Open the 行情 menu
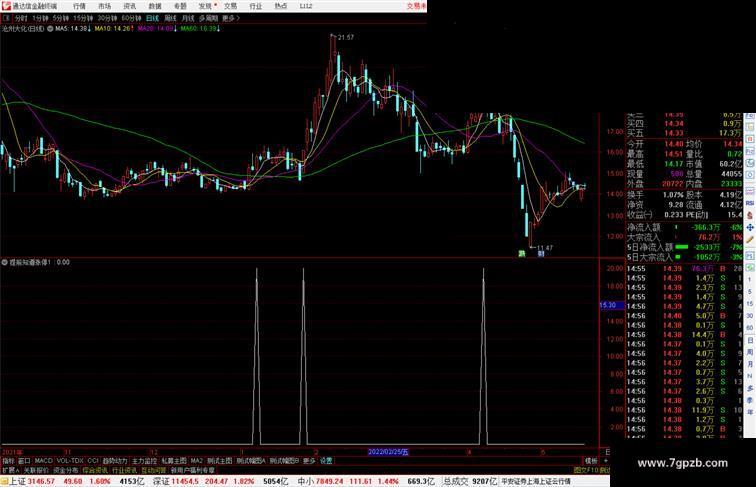756x487 pixels. (x=79, y=6)
